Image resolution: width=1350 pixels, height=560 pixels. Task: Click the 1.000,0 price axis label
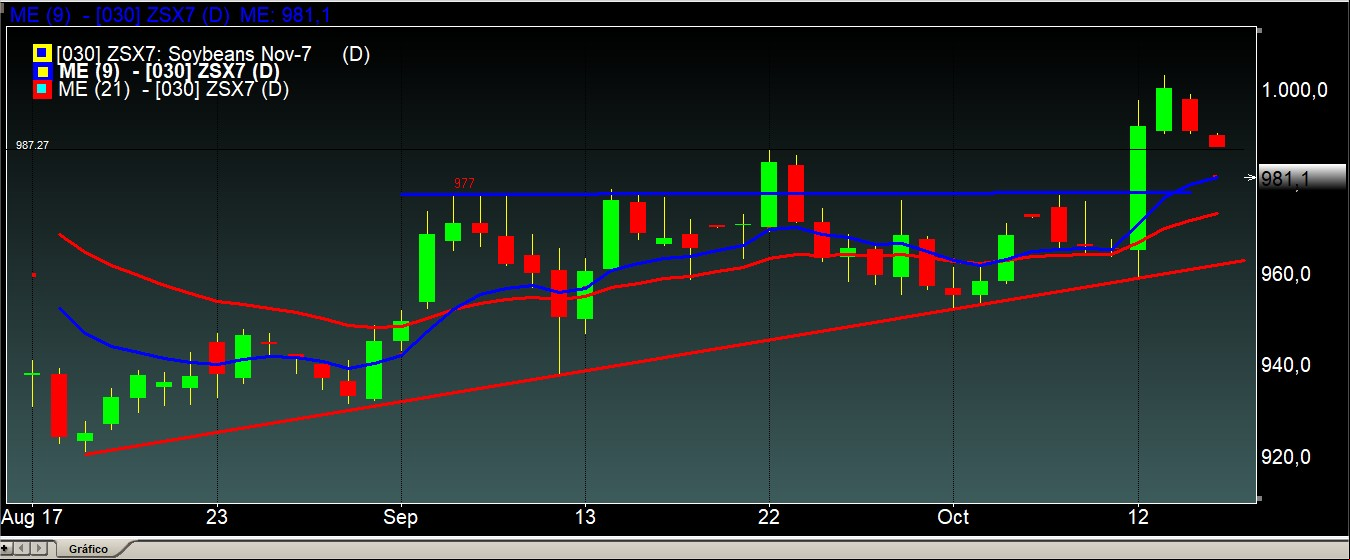[1295, 90]
